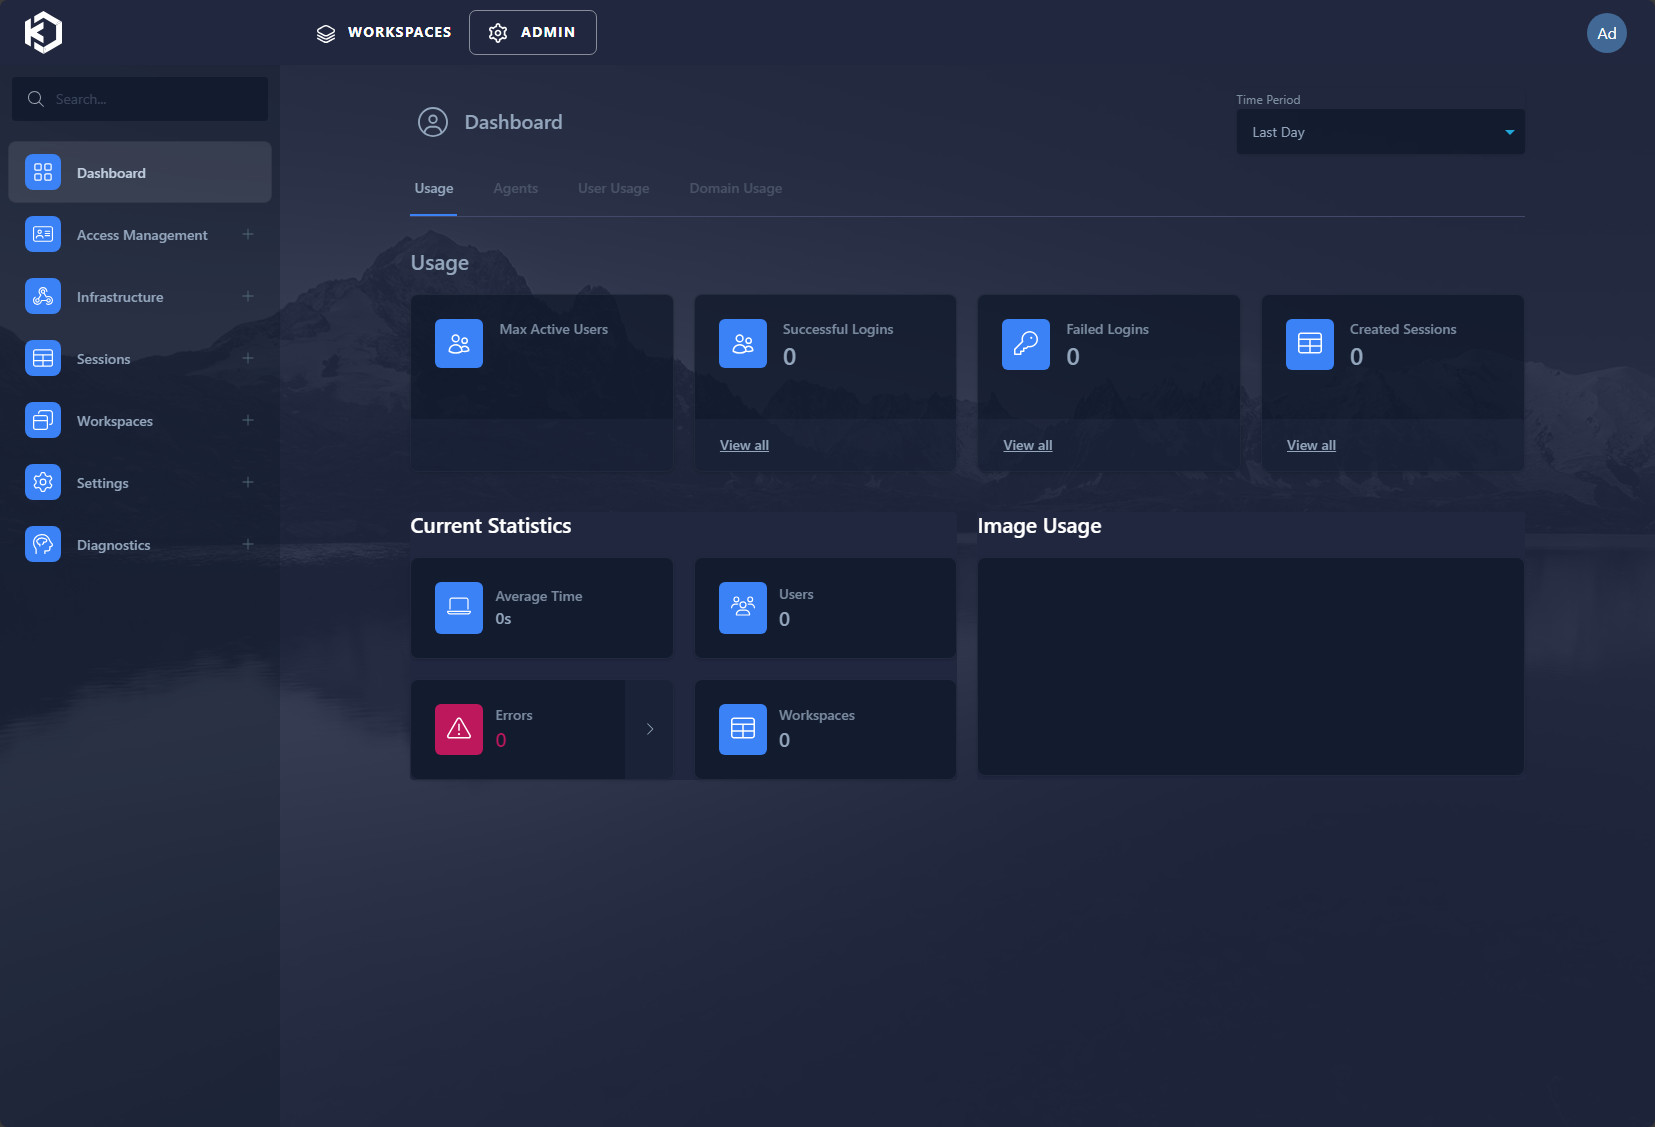Open the Workspaces layers icon in header
The width and height of the screenshot is (1655, 1127).
point(326,33)
